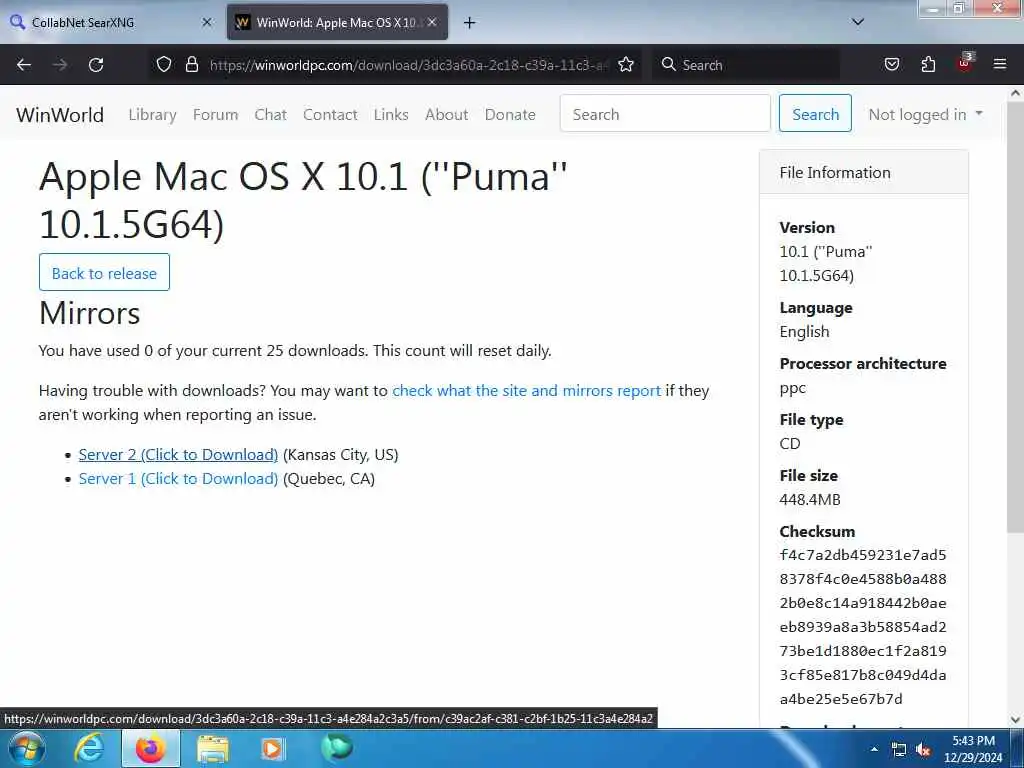
Task: Open the taskbar clock and date
Action: (x=973, y=749)
